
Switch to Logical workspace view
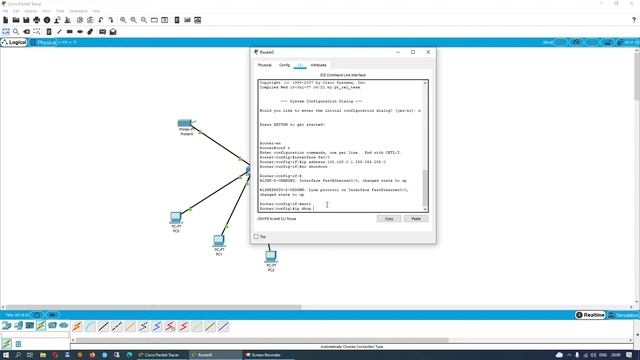14,42
